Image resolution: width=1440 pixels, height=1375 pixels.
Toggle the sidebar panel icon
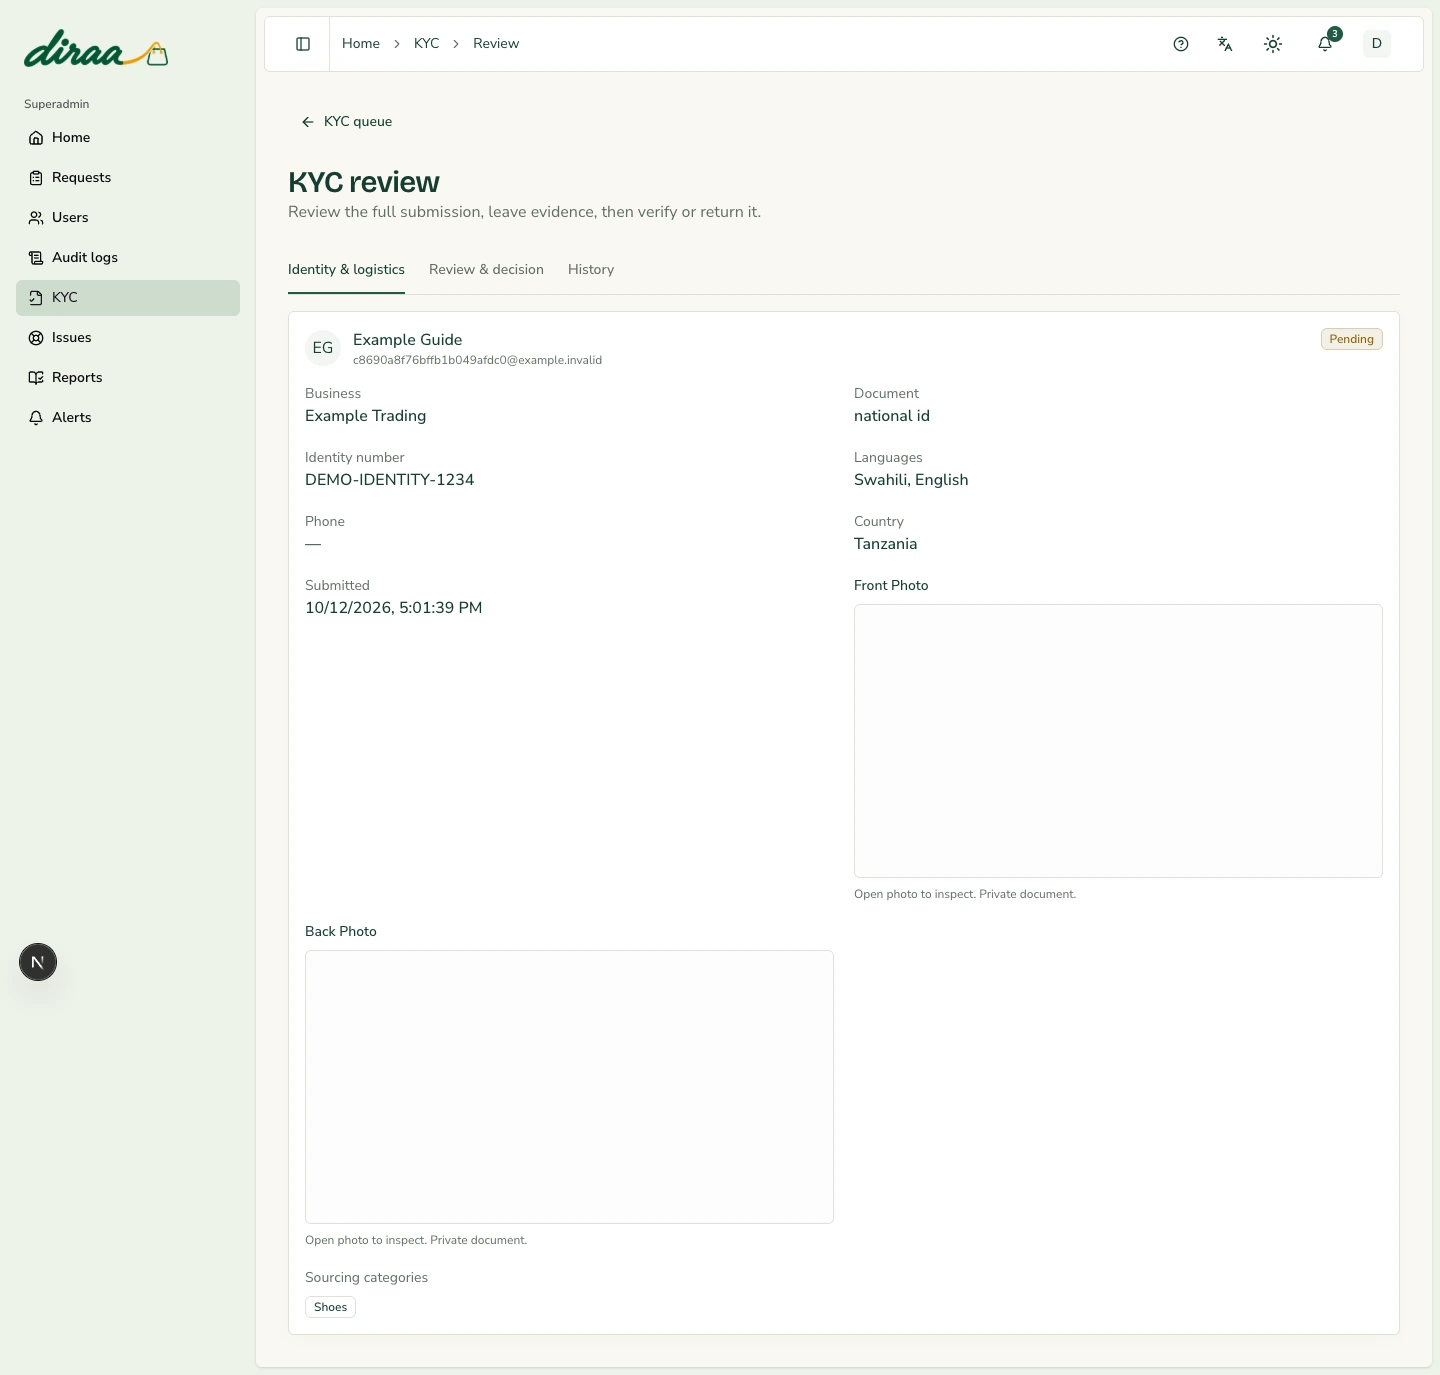[x=303, y=44]
